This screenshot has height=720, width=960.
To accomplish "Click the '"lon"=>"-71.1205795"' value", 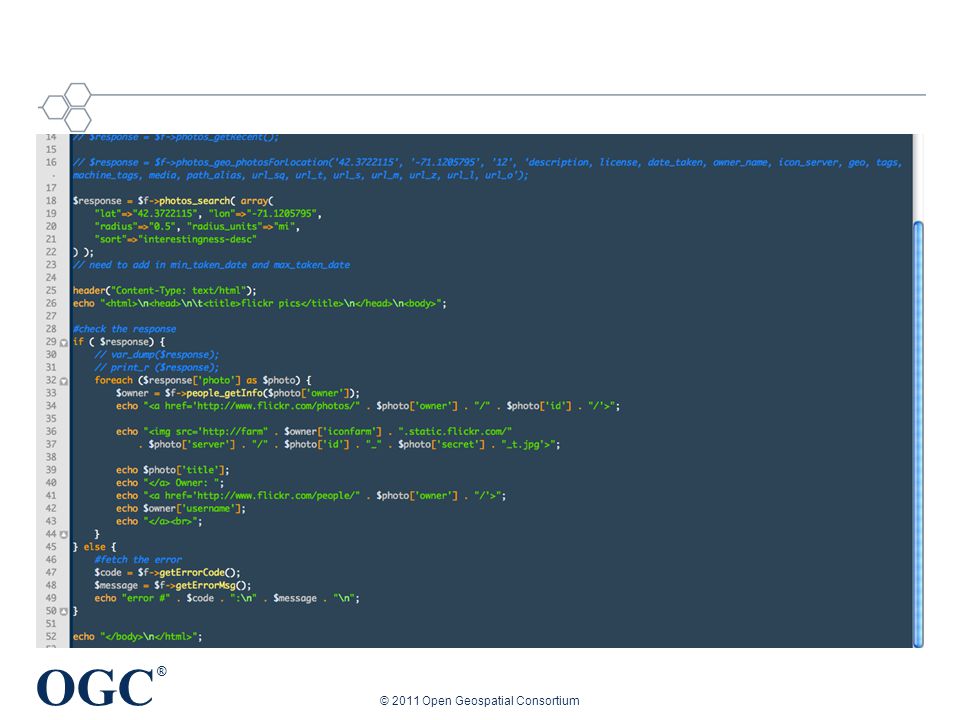I will (x=264, y=214).
